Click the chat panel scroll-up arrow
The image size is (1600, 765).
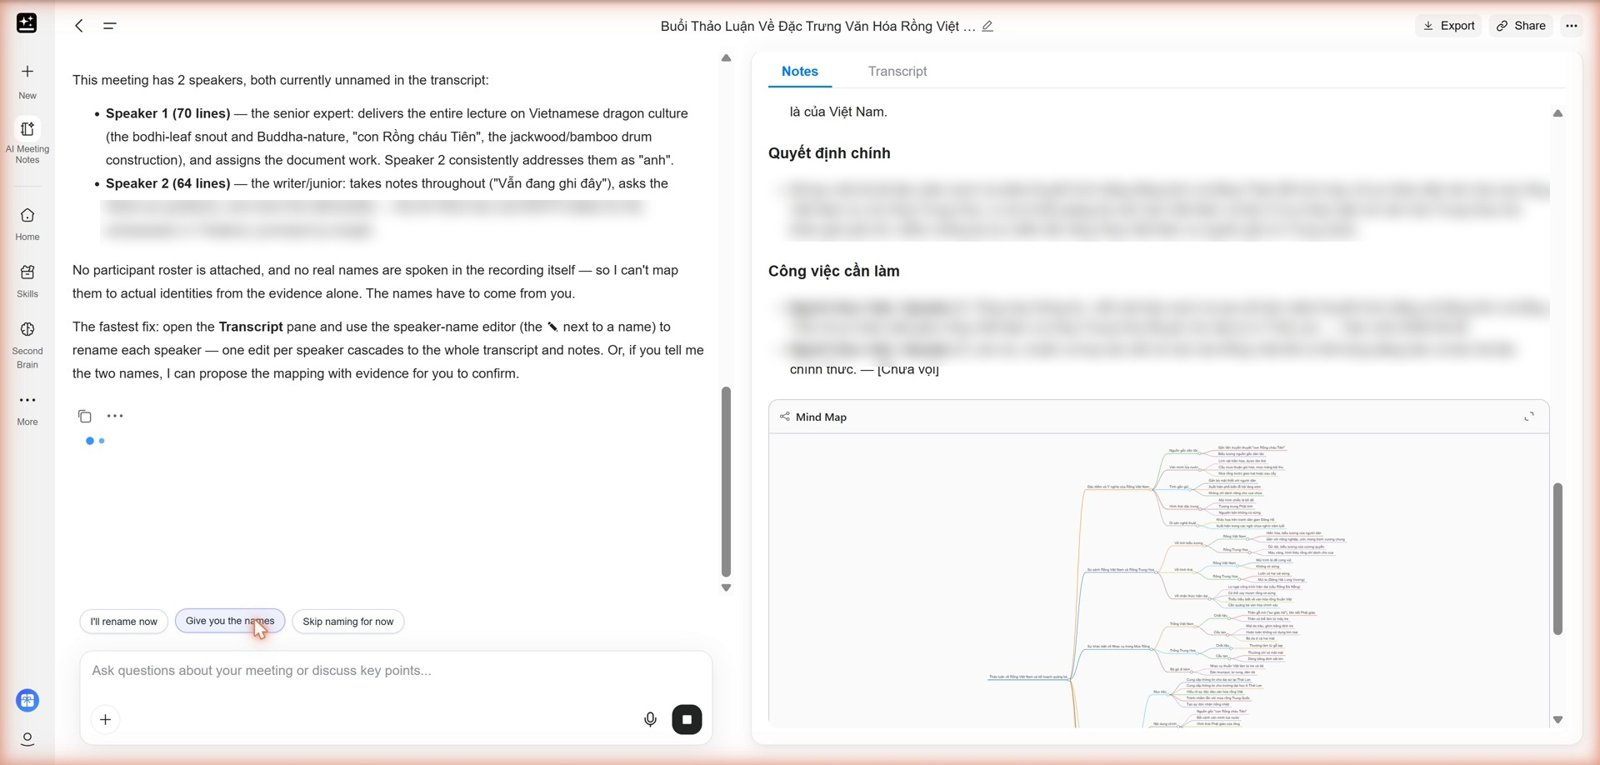click(x=726, y=58)
